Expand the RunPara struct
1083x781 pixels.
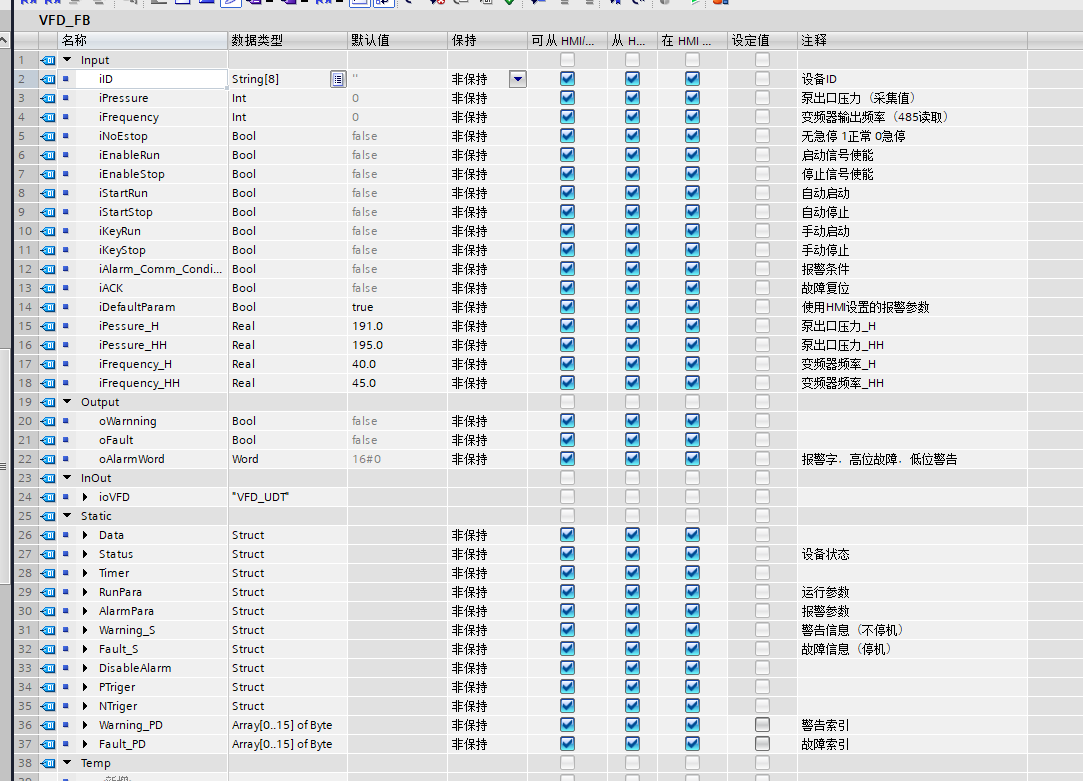click(85, 592)
